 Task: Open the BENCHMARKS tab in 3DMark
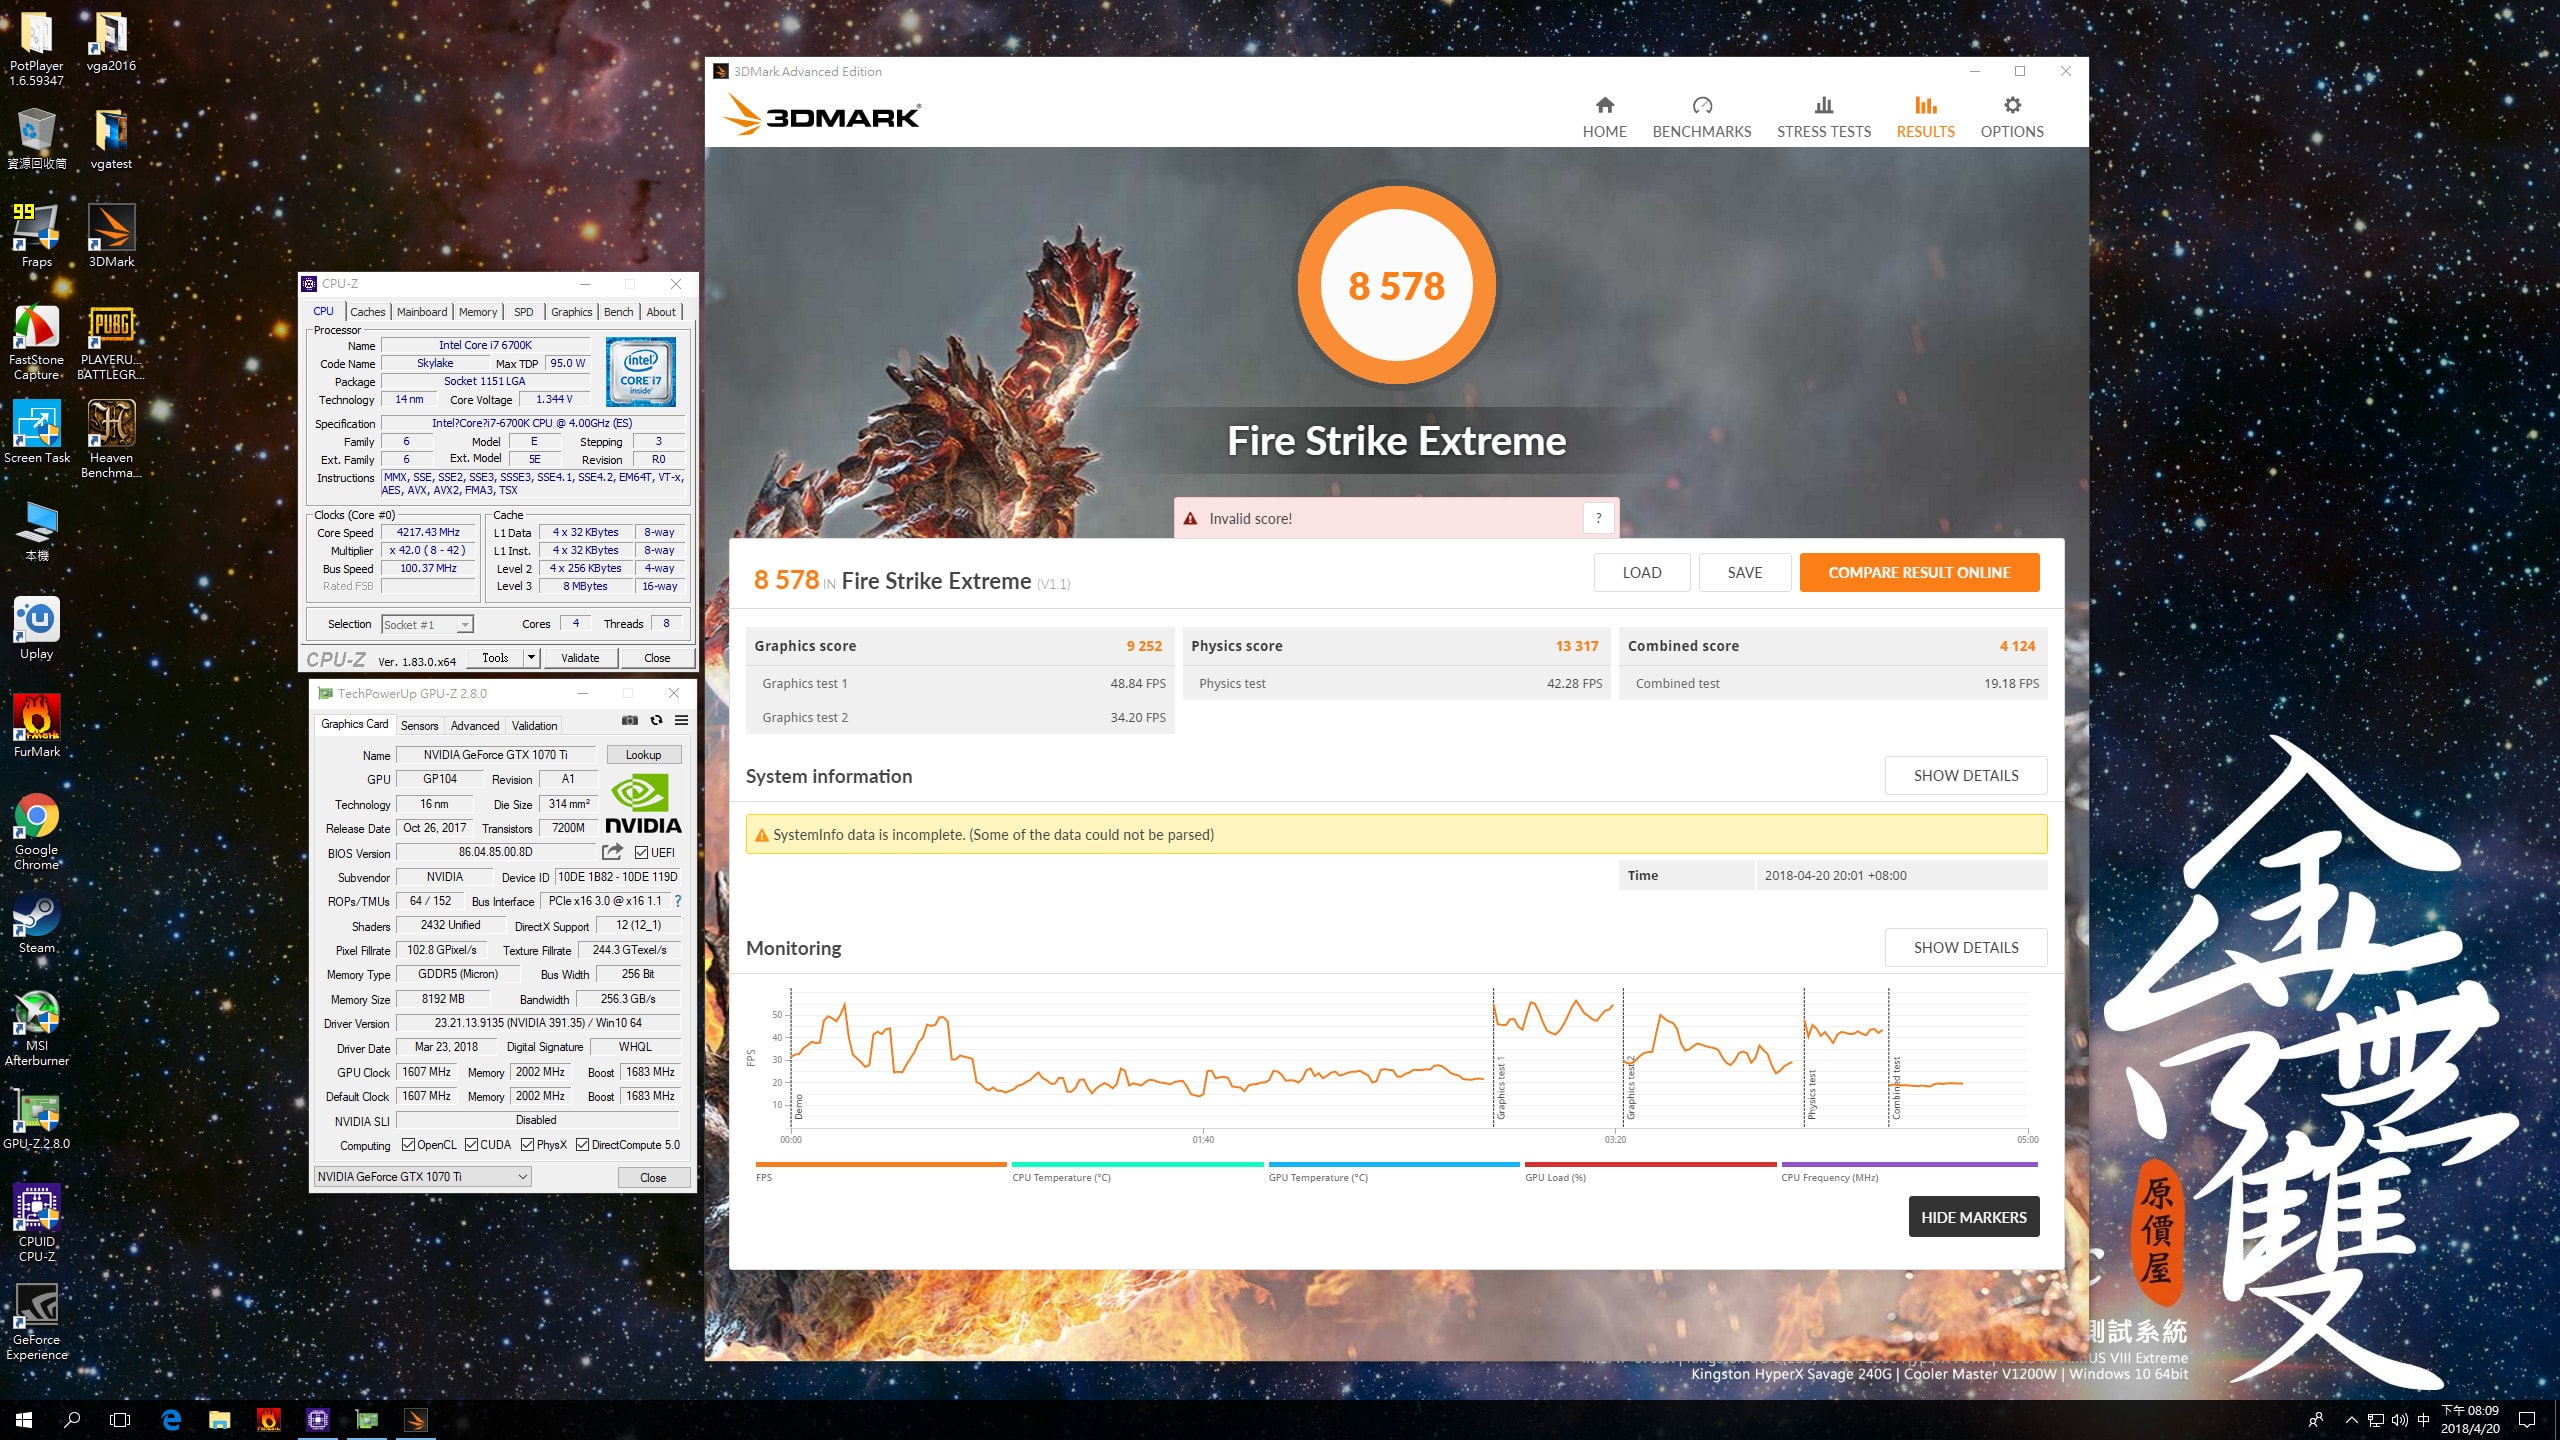[1702, 117]
